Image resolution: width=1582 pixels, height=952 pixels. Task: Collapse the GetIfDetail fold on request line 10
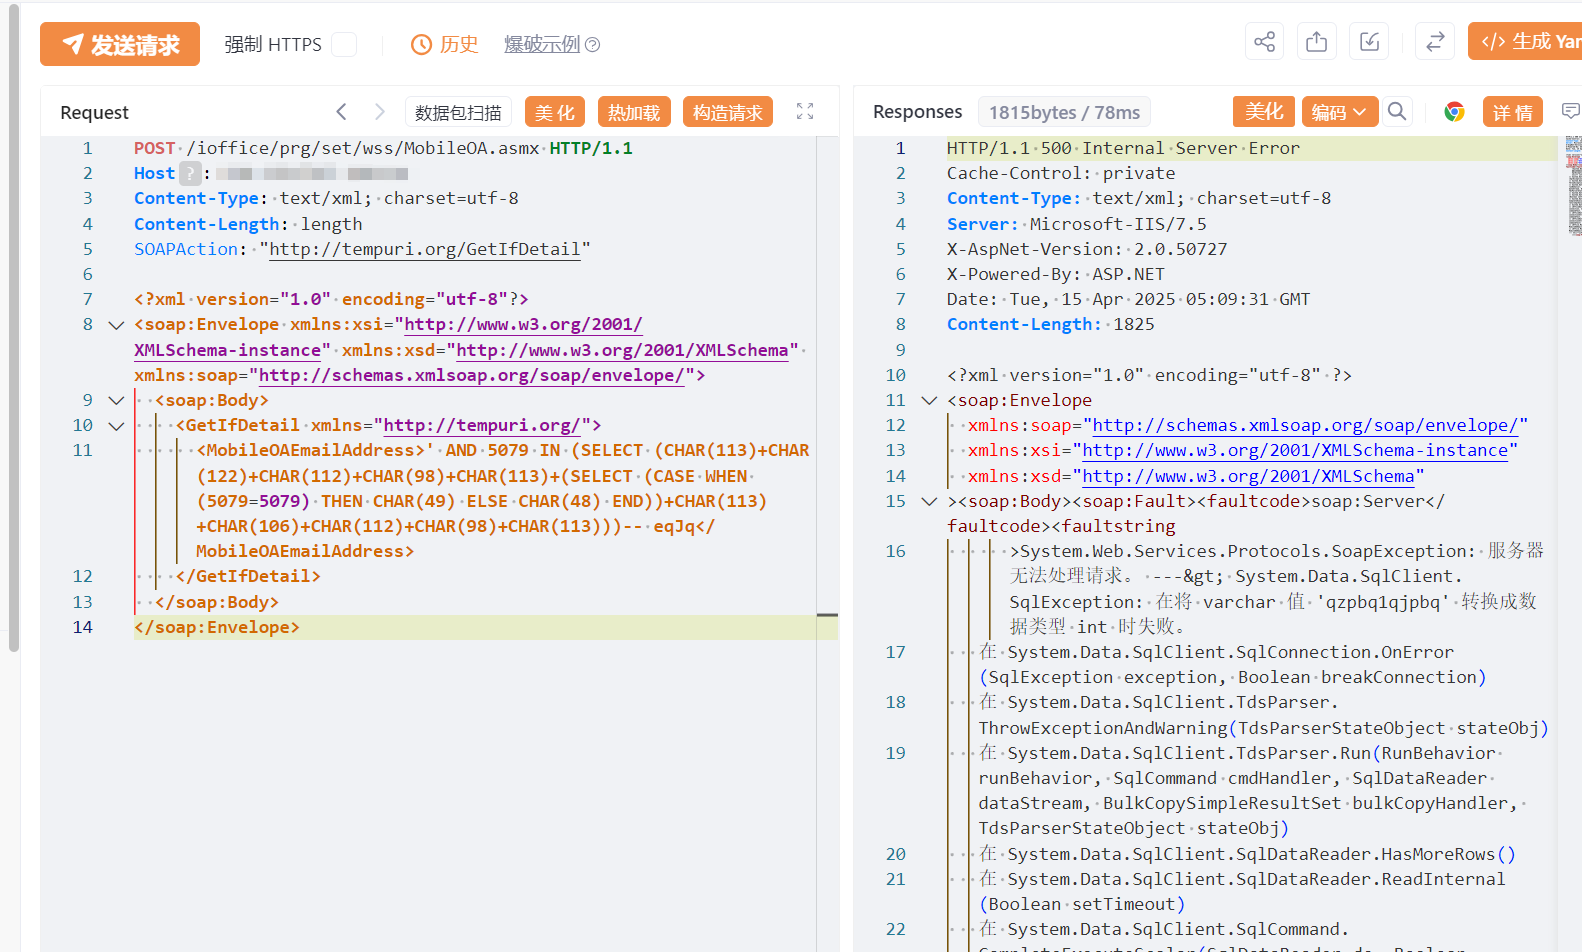(116, 426)
